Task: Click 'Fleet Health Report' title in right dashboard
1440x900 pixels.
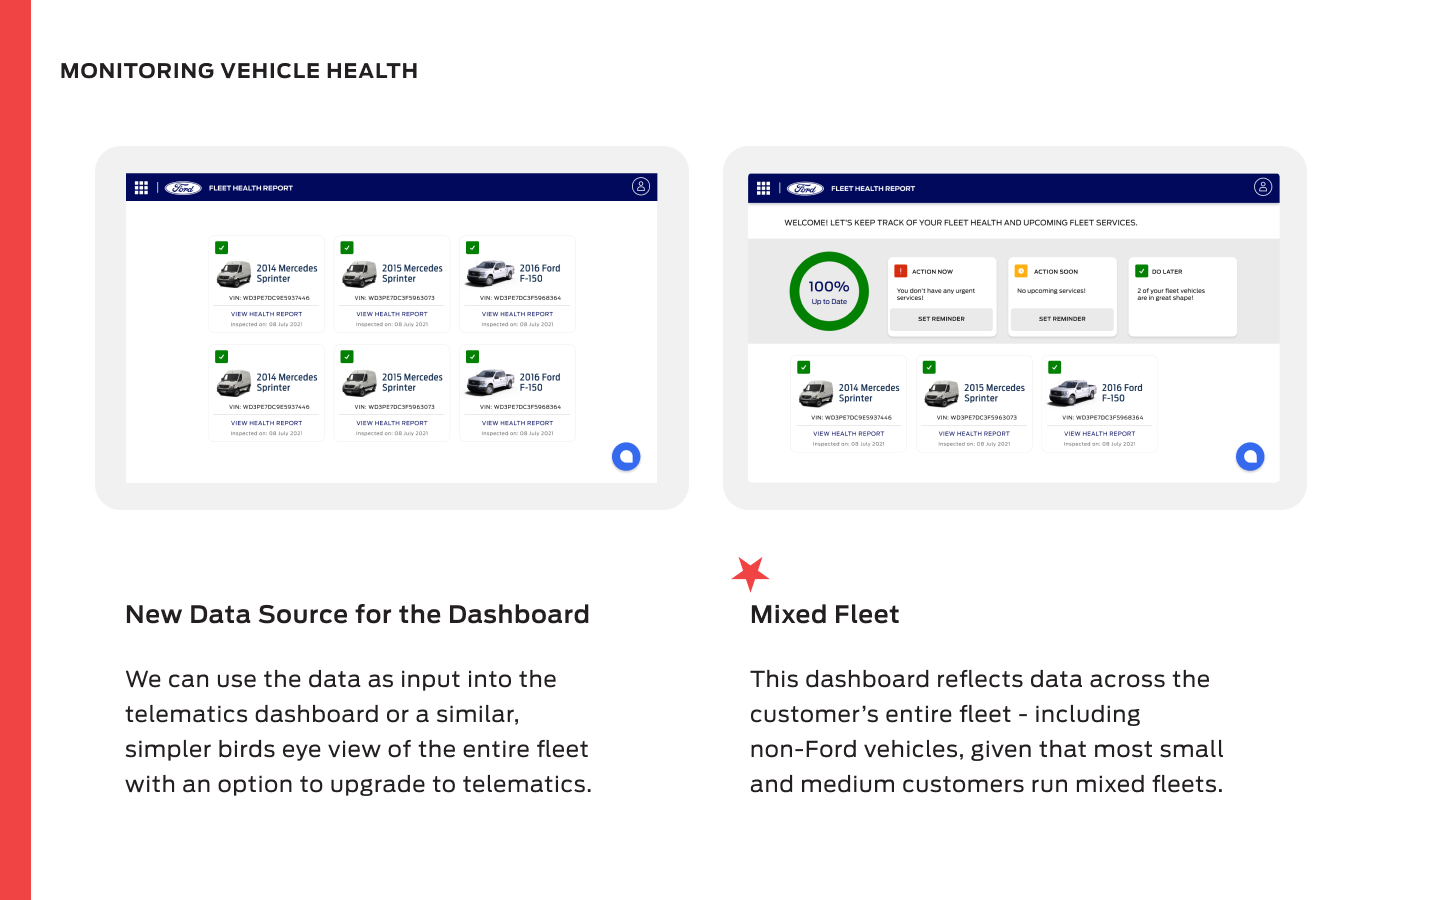Action: pyautogui.click(x=873, y=188)
